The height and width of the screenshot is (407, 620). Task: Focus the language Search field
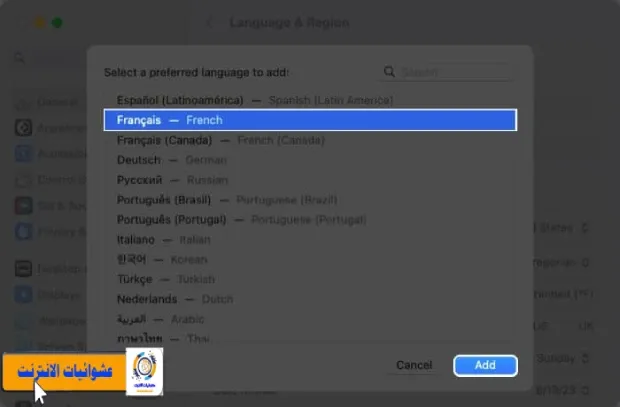455,72
